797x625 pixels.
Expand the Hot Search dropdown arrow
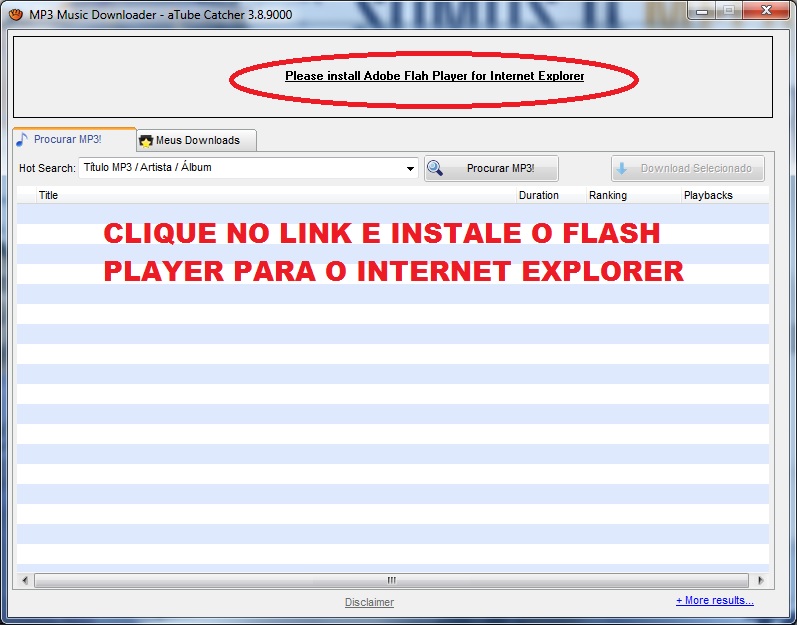coord(410,169)
